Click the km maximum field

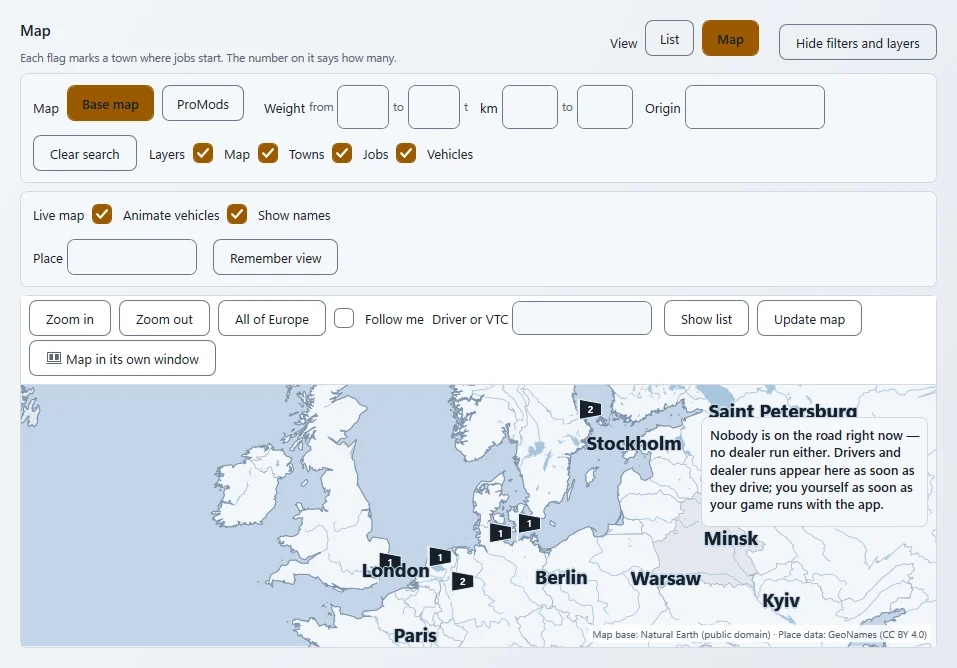point(605,107)
